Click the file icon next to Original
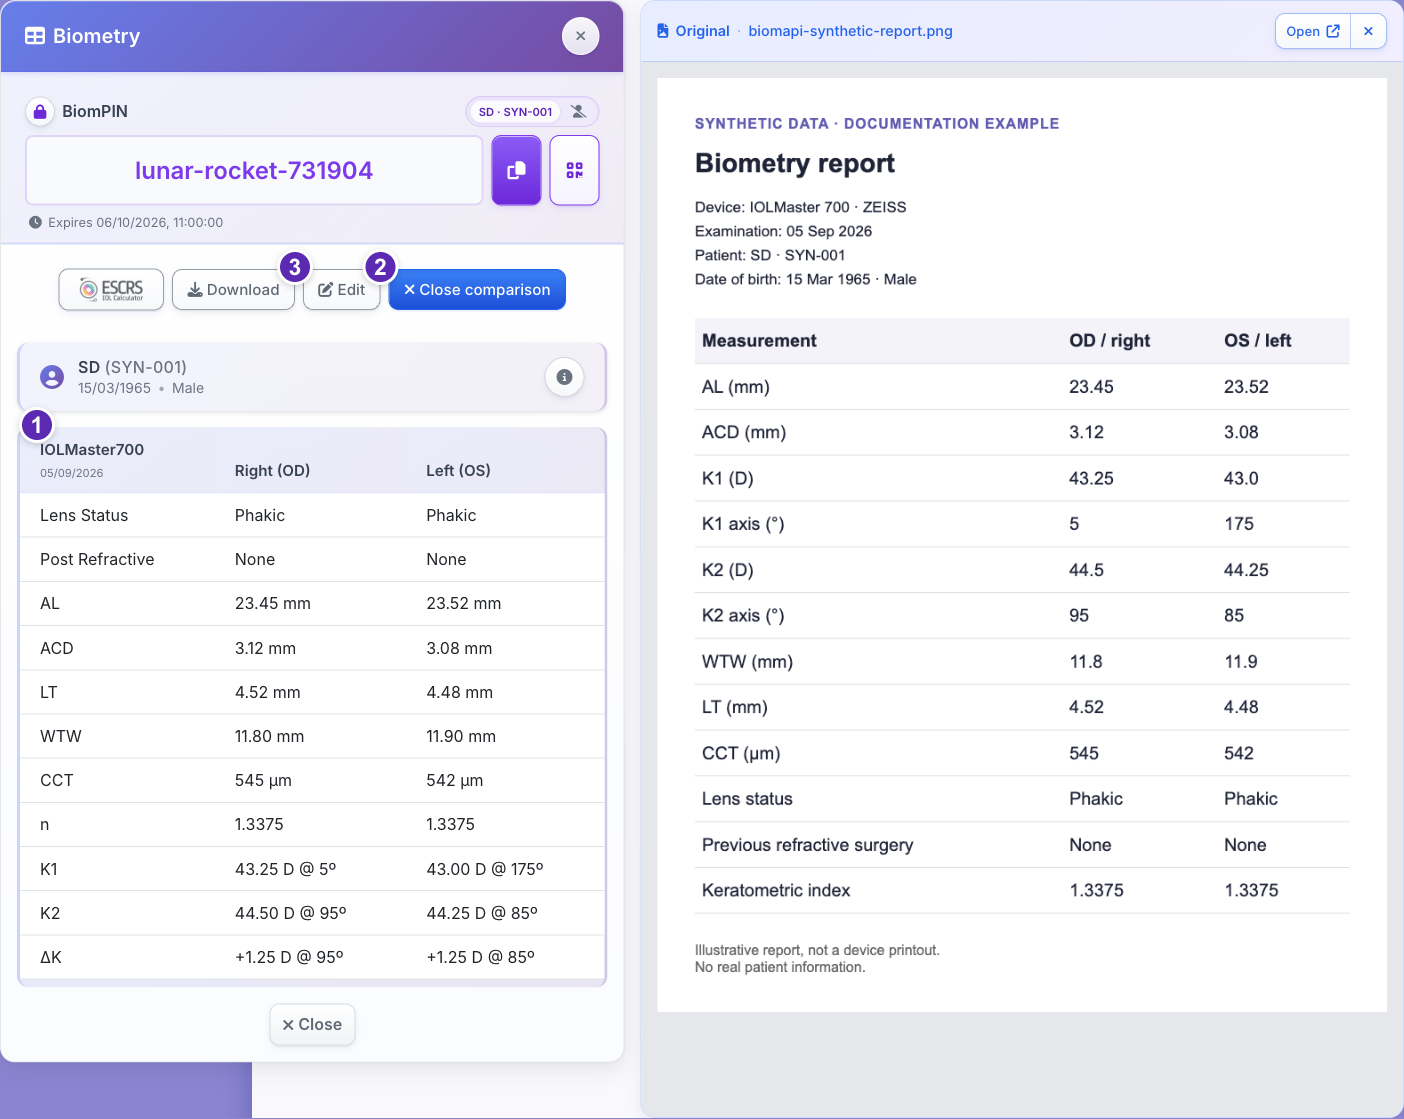 point(662,31)
